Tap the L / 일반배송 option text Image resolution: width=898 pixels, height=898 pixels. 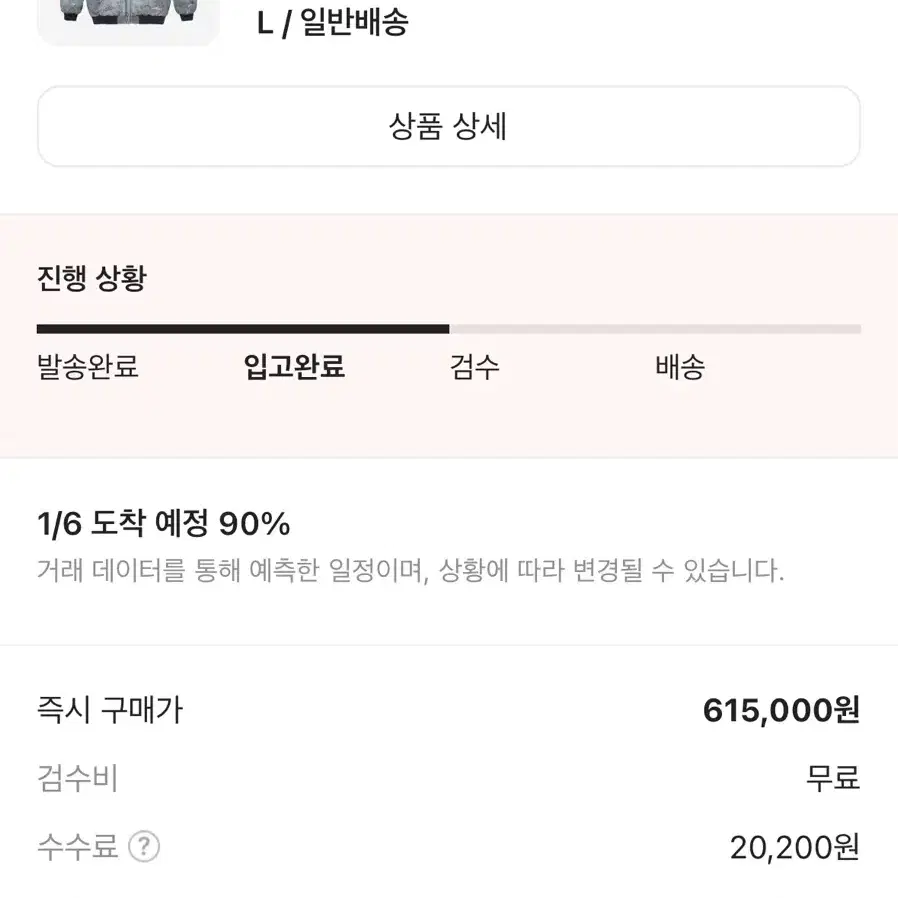tap(332, 23)
